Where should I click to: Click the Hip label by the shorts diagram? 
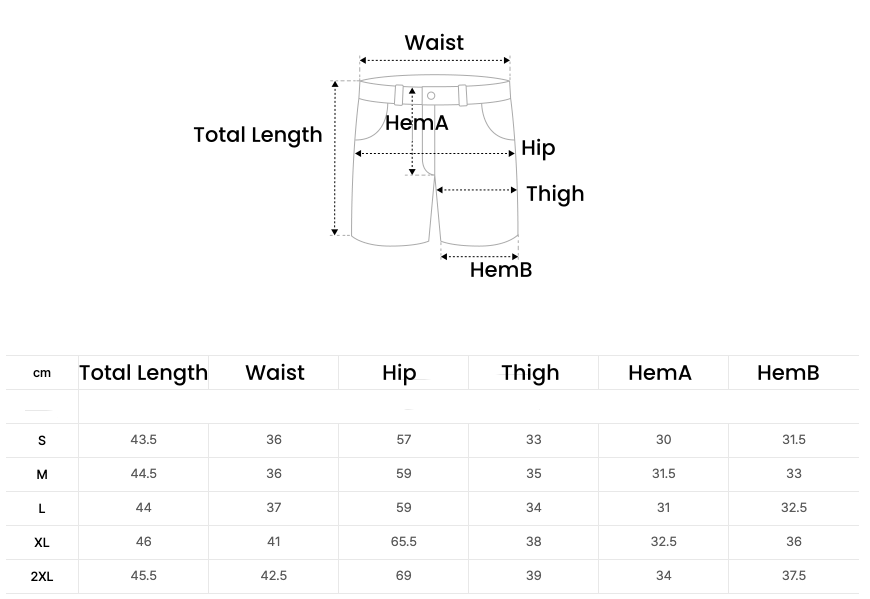pos(538,148)
